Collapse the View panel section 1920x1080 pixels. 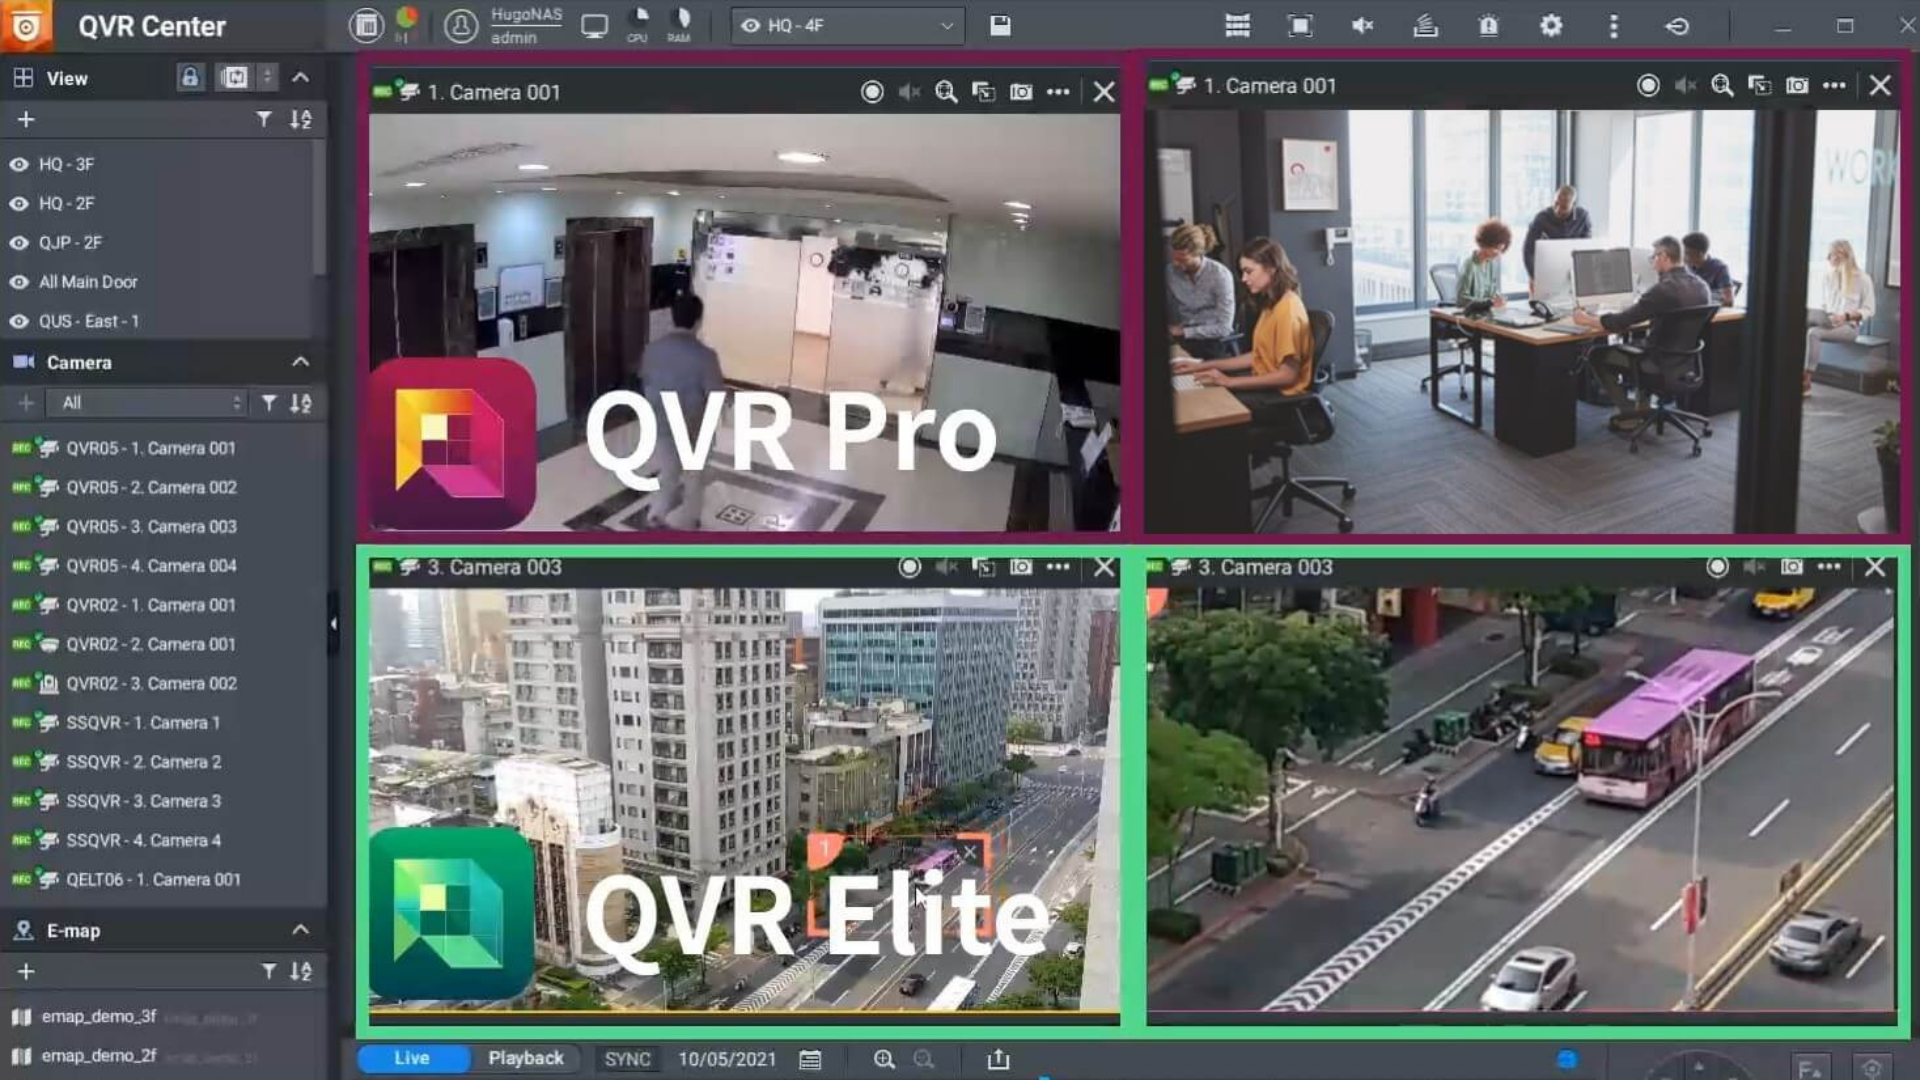click(x=300, y=77)
